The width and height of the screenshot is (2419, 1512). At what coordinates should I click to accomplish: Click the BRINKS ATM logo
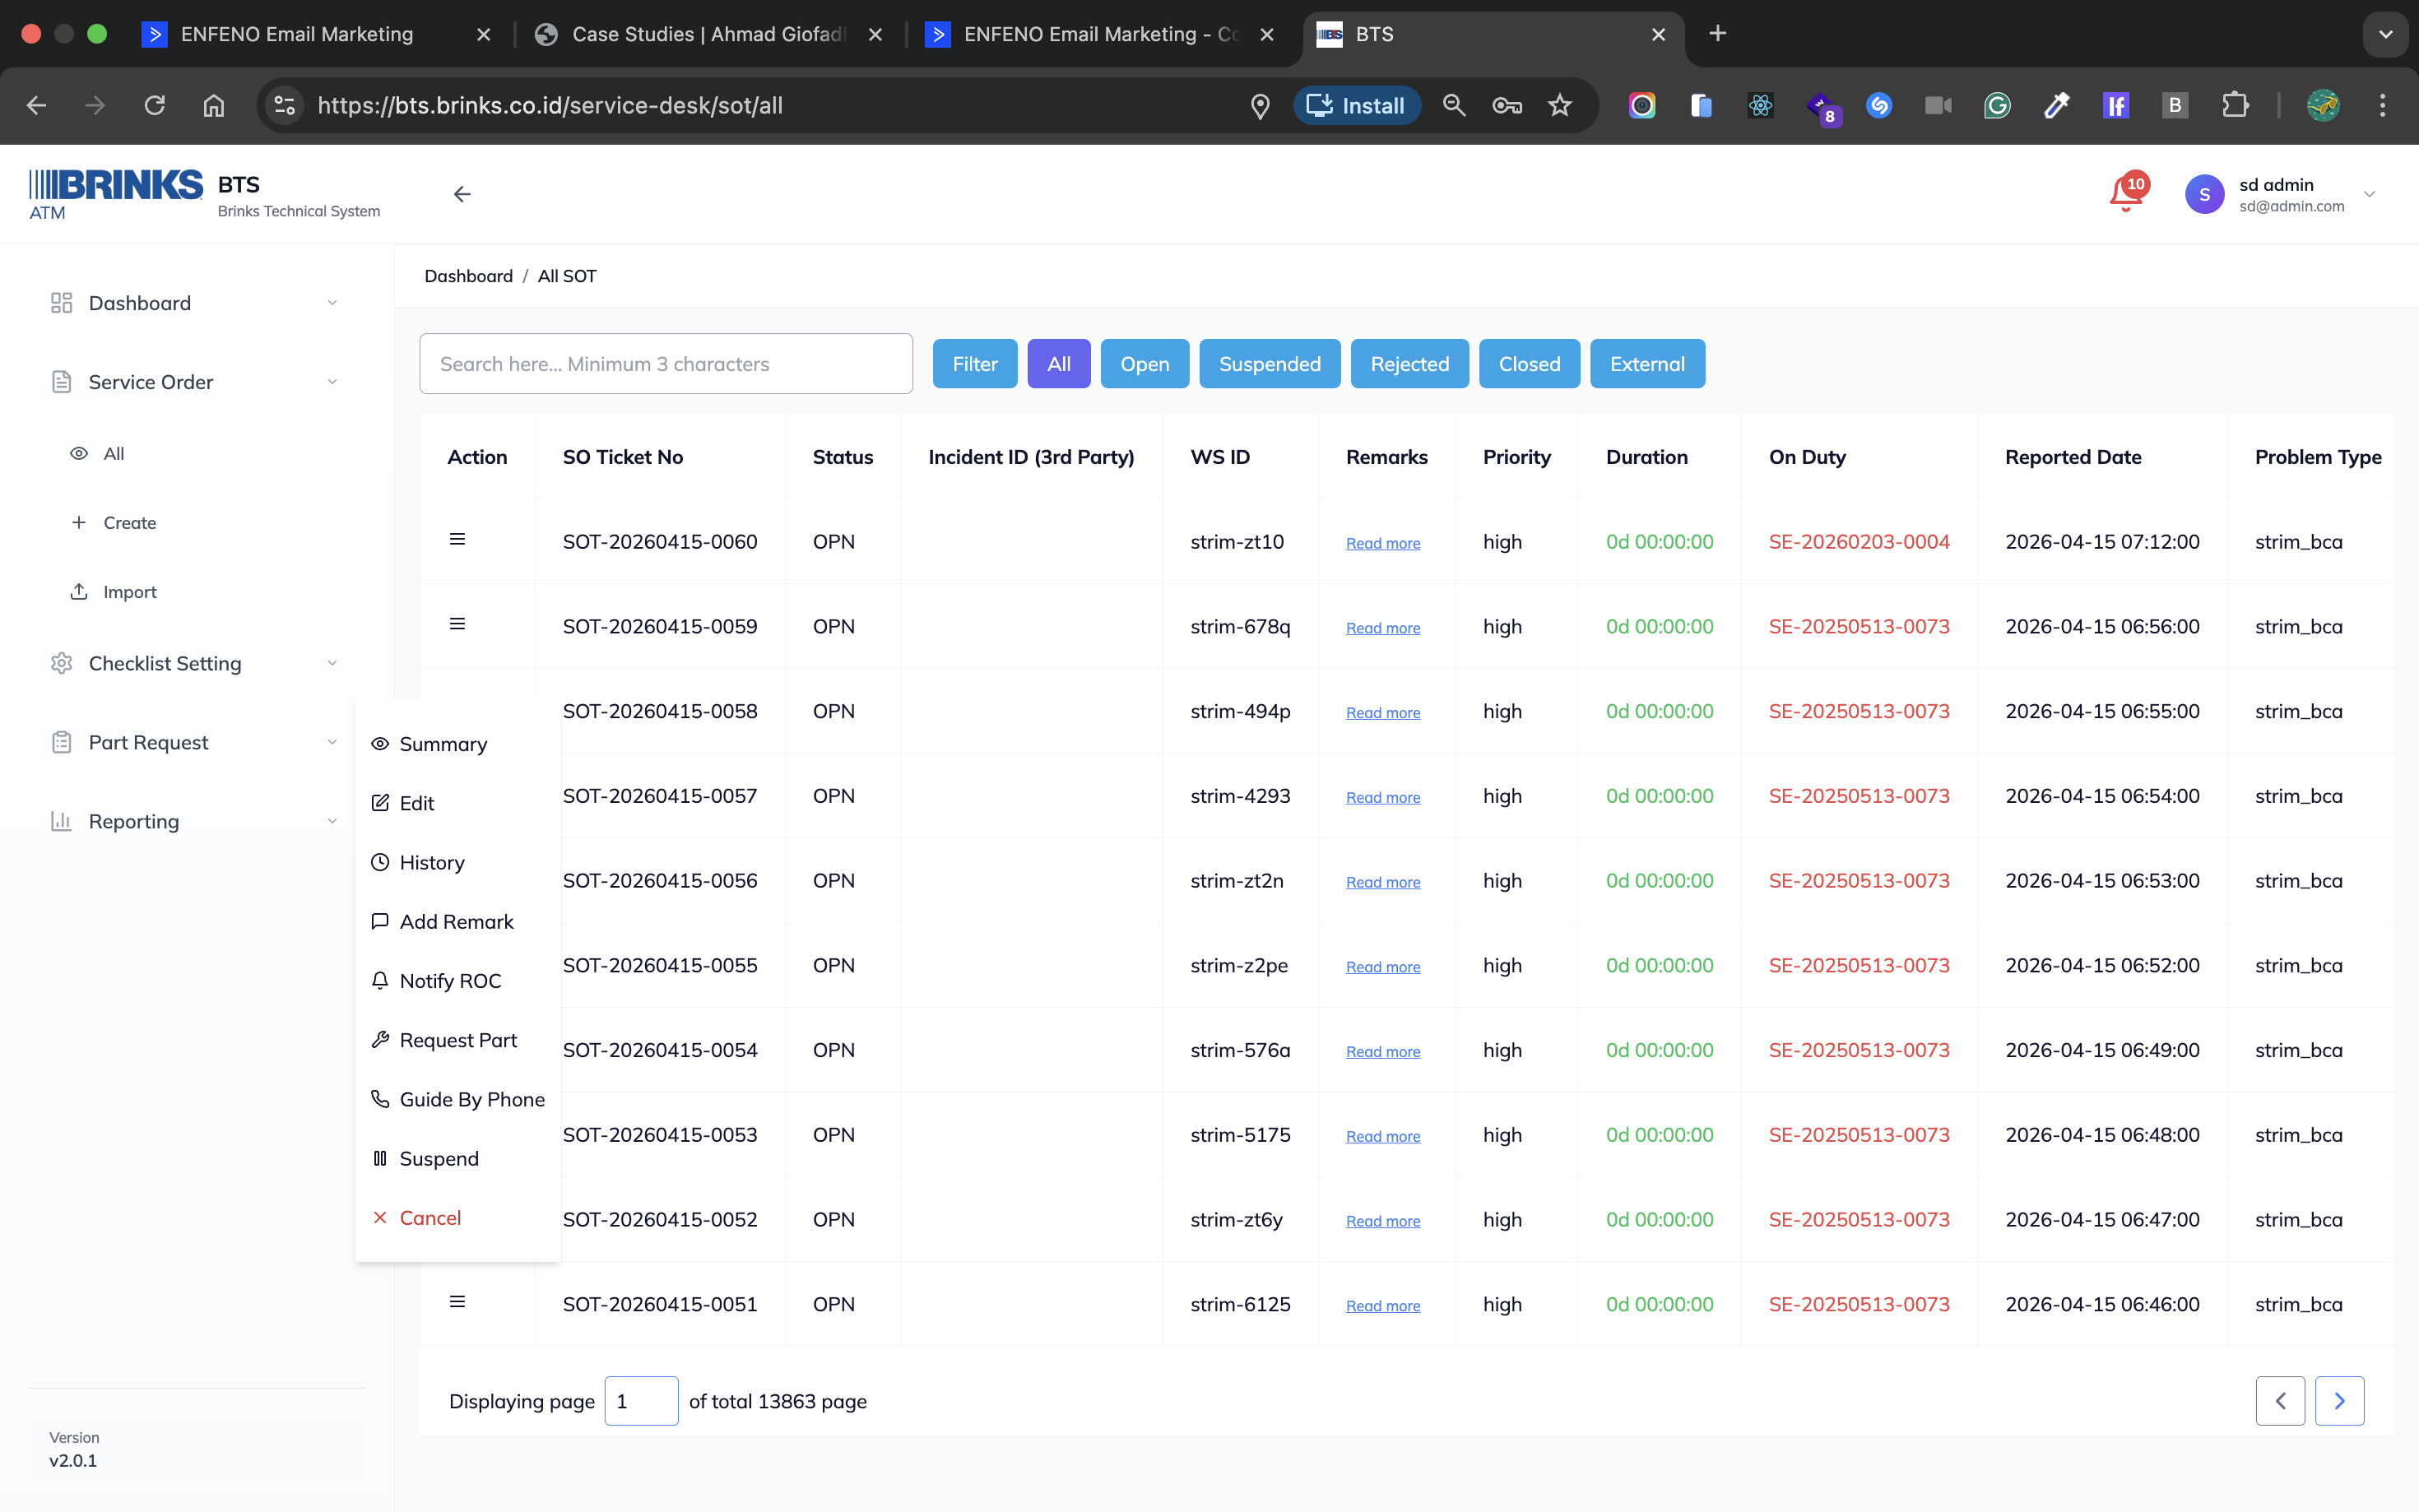[x=115, y=194]
